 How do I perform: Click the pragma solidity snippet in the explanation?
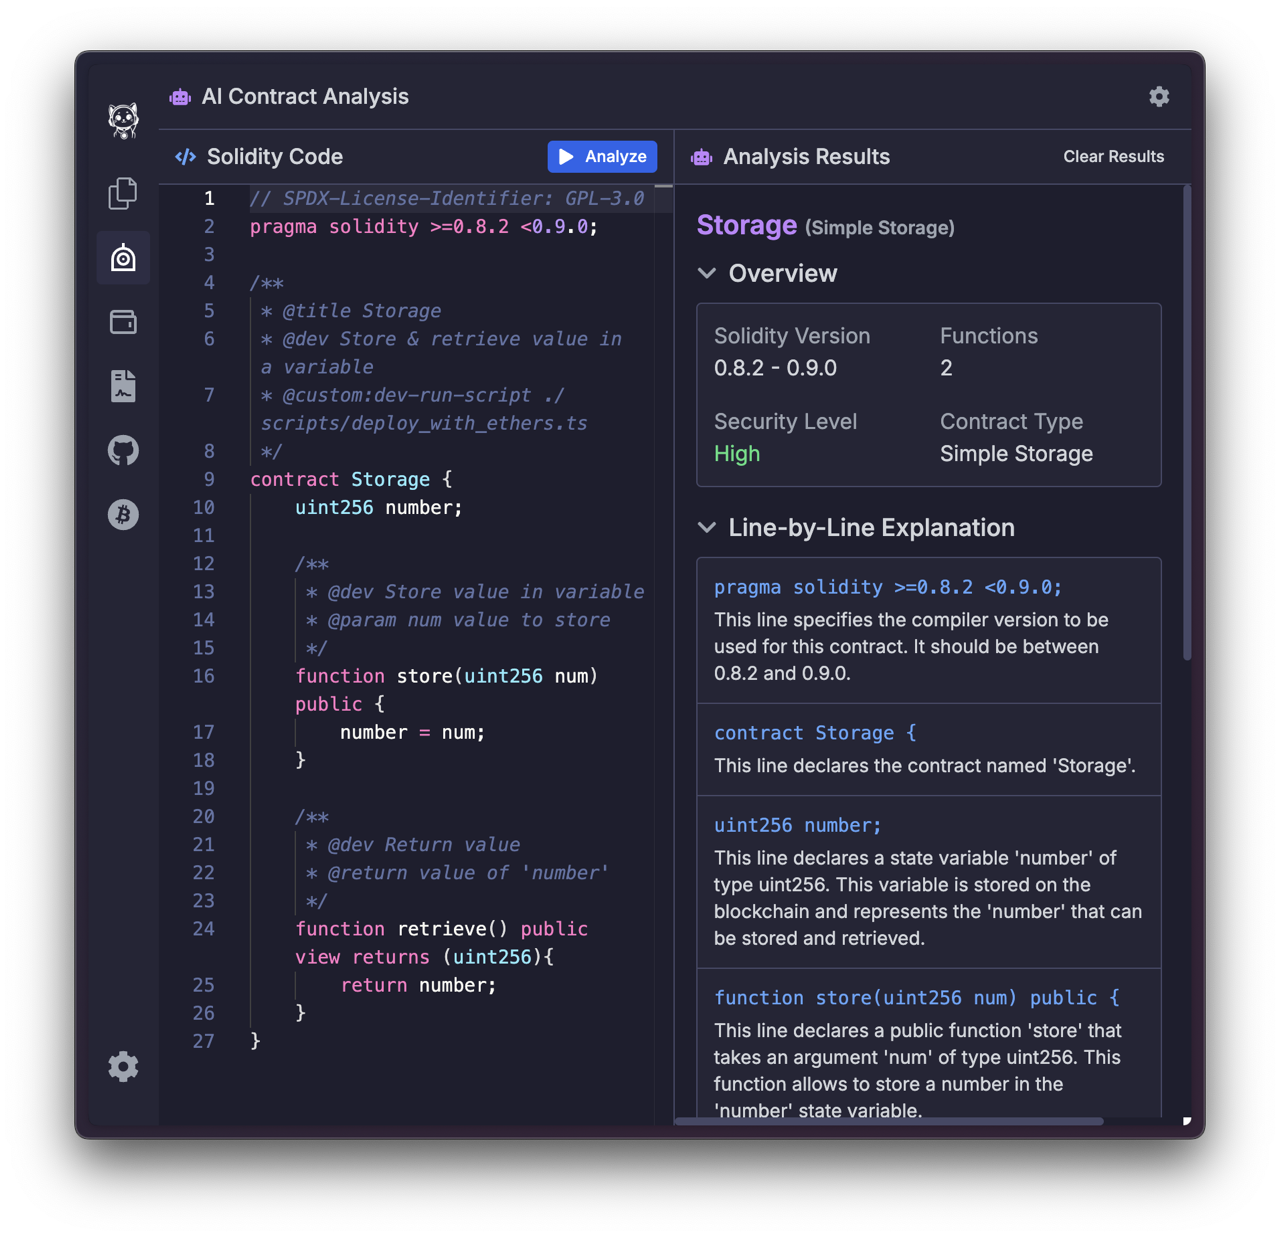click(887, 587)
